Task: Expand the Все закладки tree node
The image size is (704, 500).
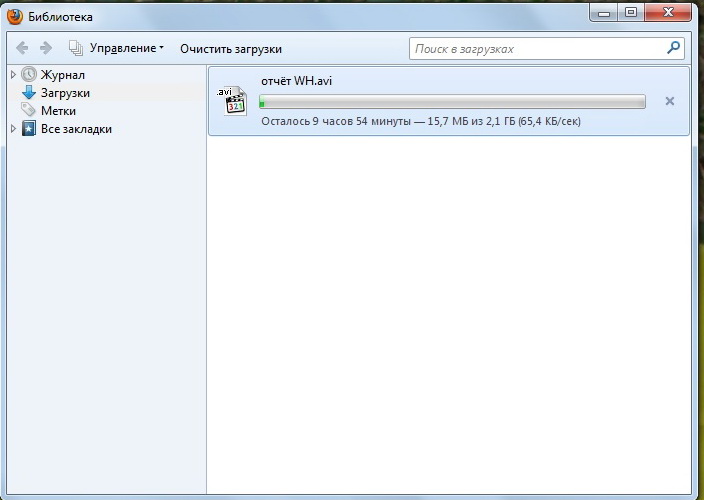Action: click(13, 129)
